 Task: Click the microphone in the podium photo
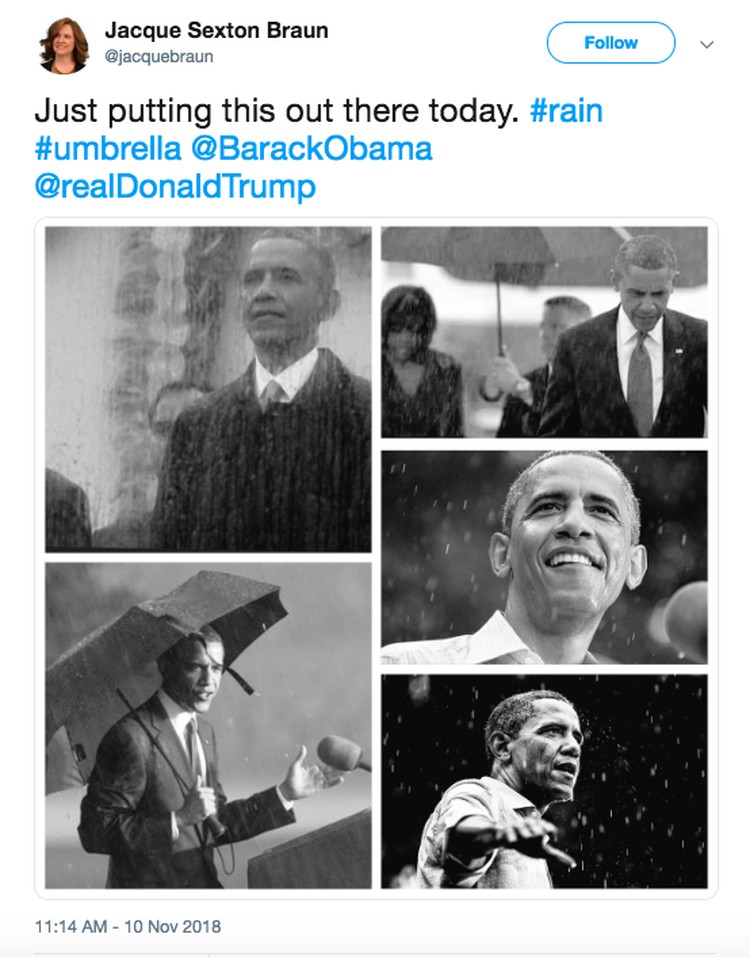pyautogui.click(x=342, y=754)
